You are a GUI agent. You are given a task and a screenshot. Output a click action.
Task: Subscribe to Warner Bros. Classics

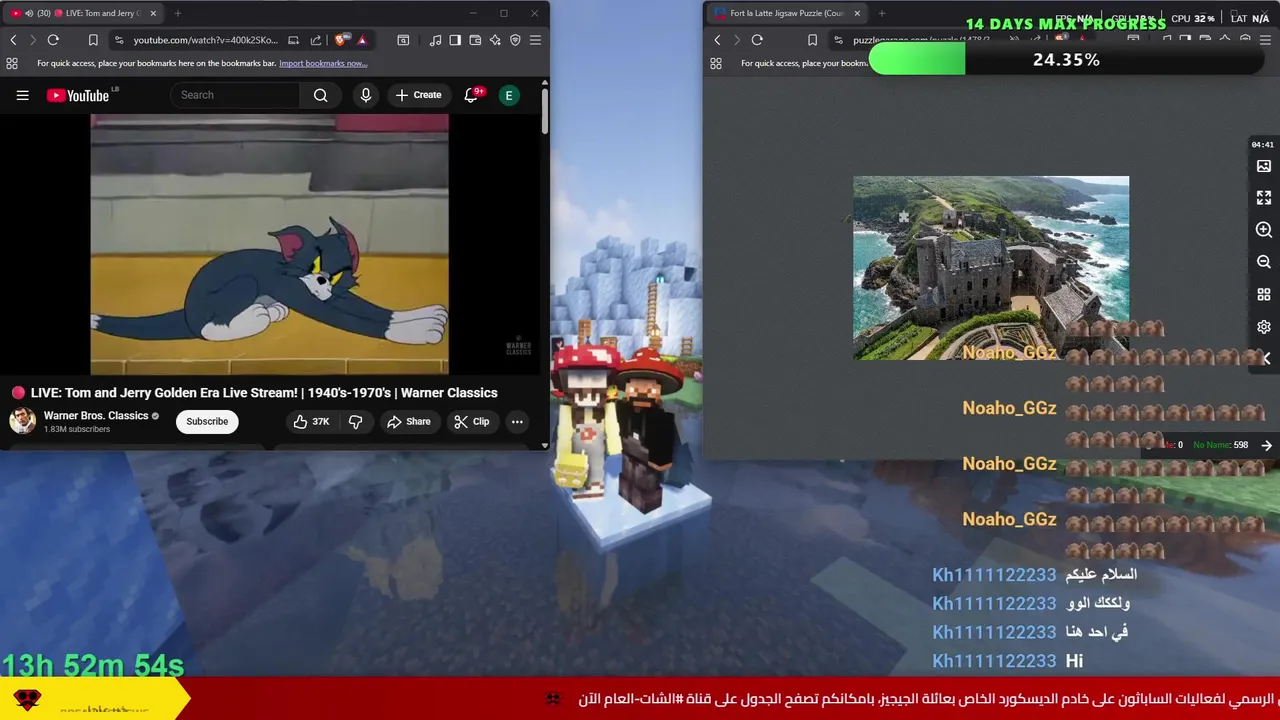[x=207, y=421]
